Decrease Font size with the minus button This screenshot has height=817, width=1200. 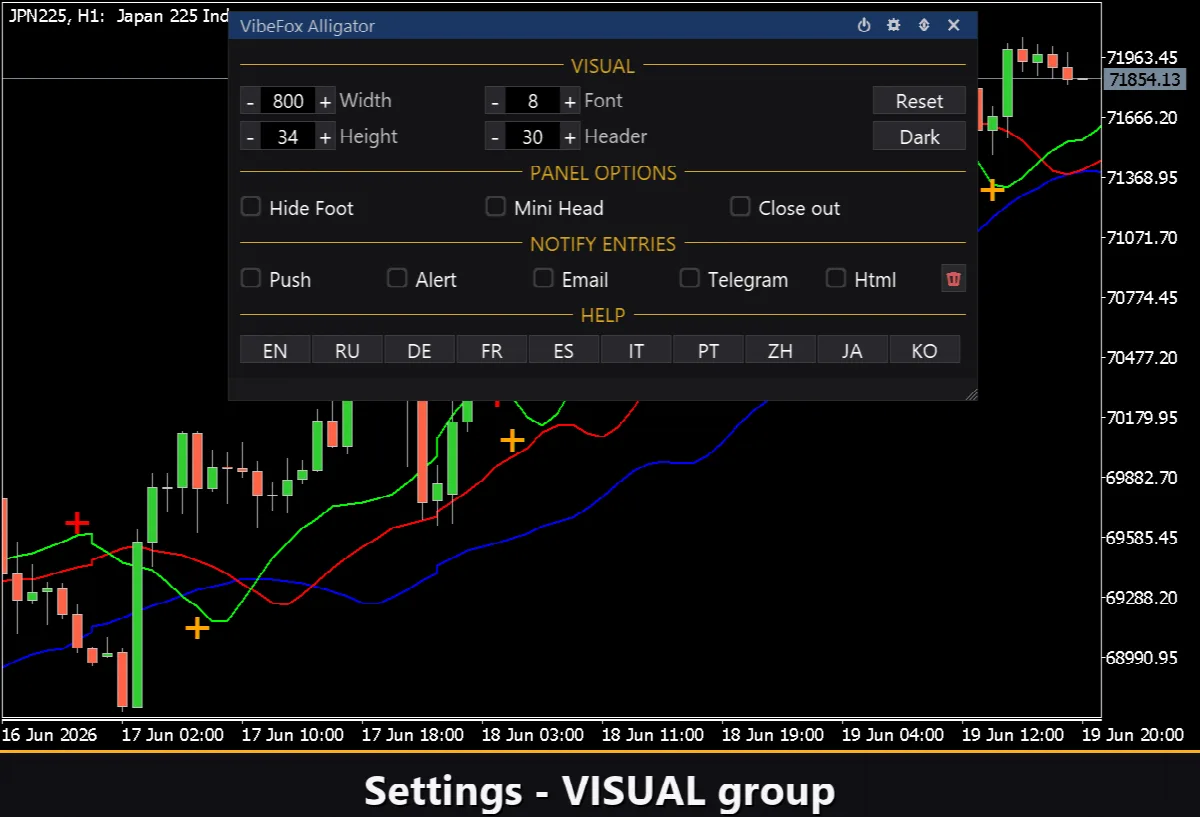point(495,101)
